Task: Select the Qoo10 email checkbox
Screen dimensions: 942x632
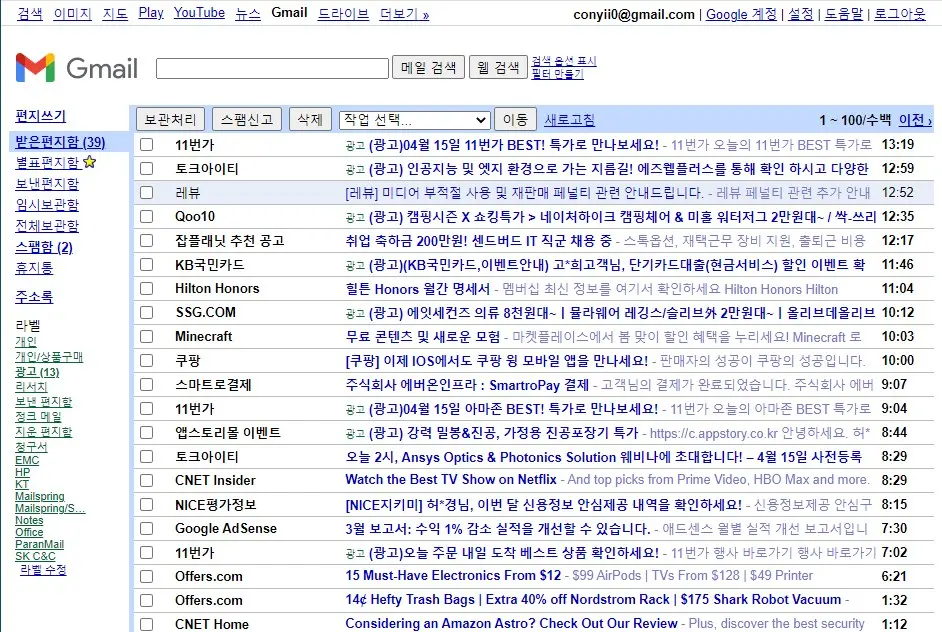Action: (x=147, y=217)
